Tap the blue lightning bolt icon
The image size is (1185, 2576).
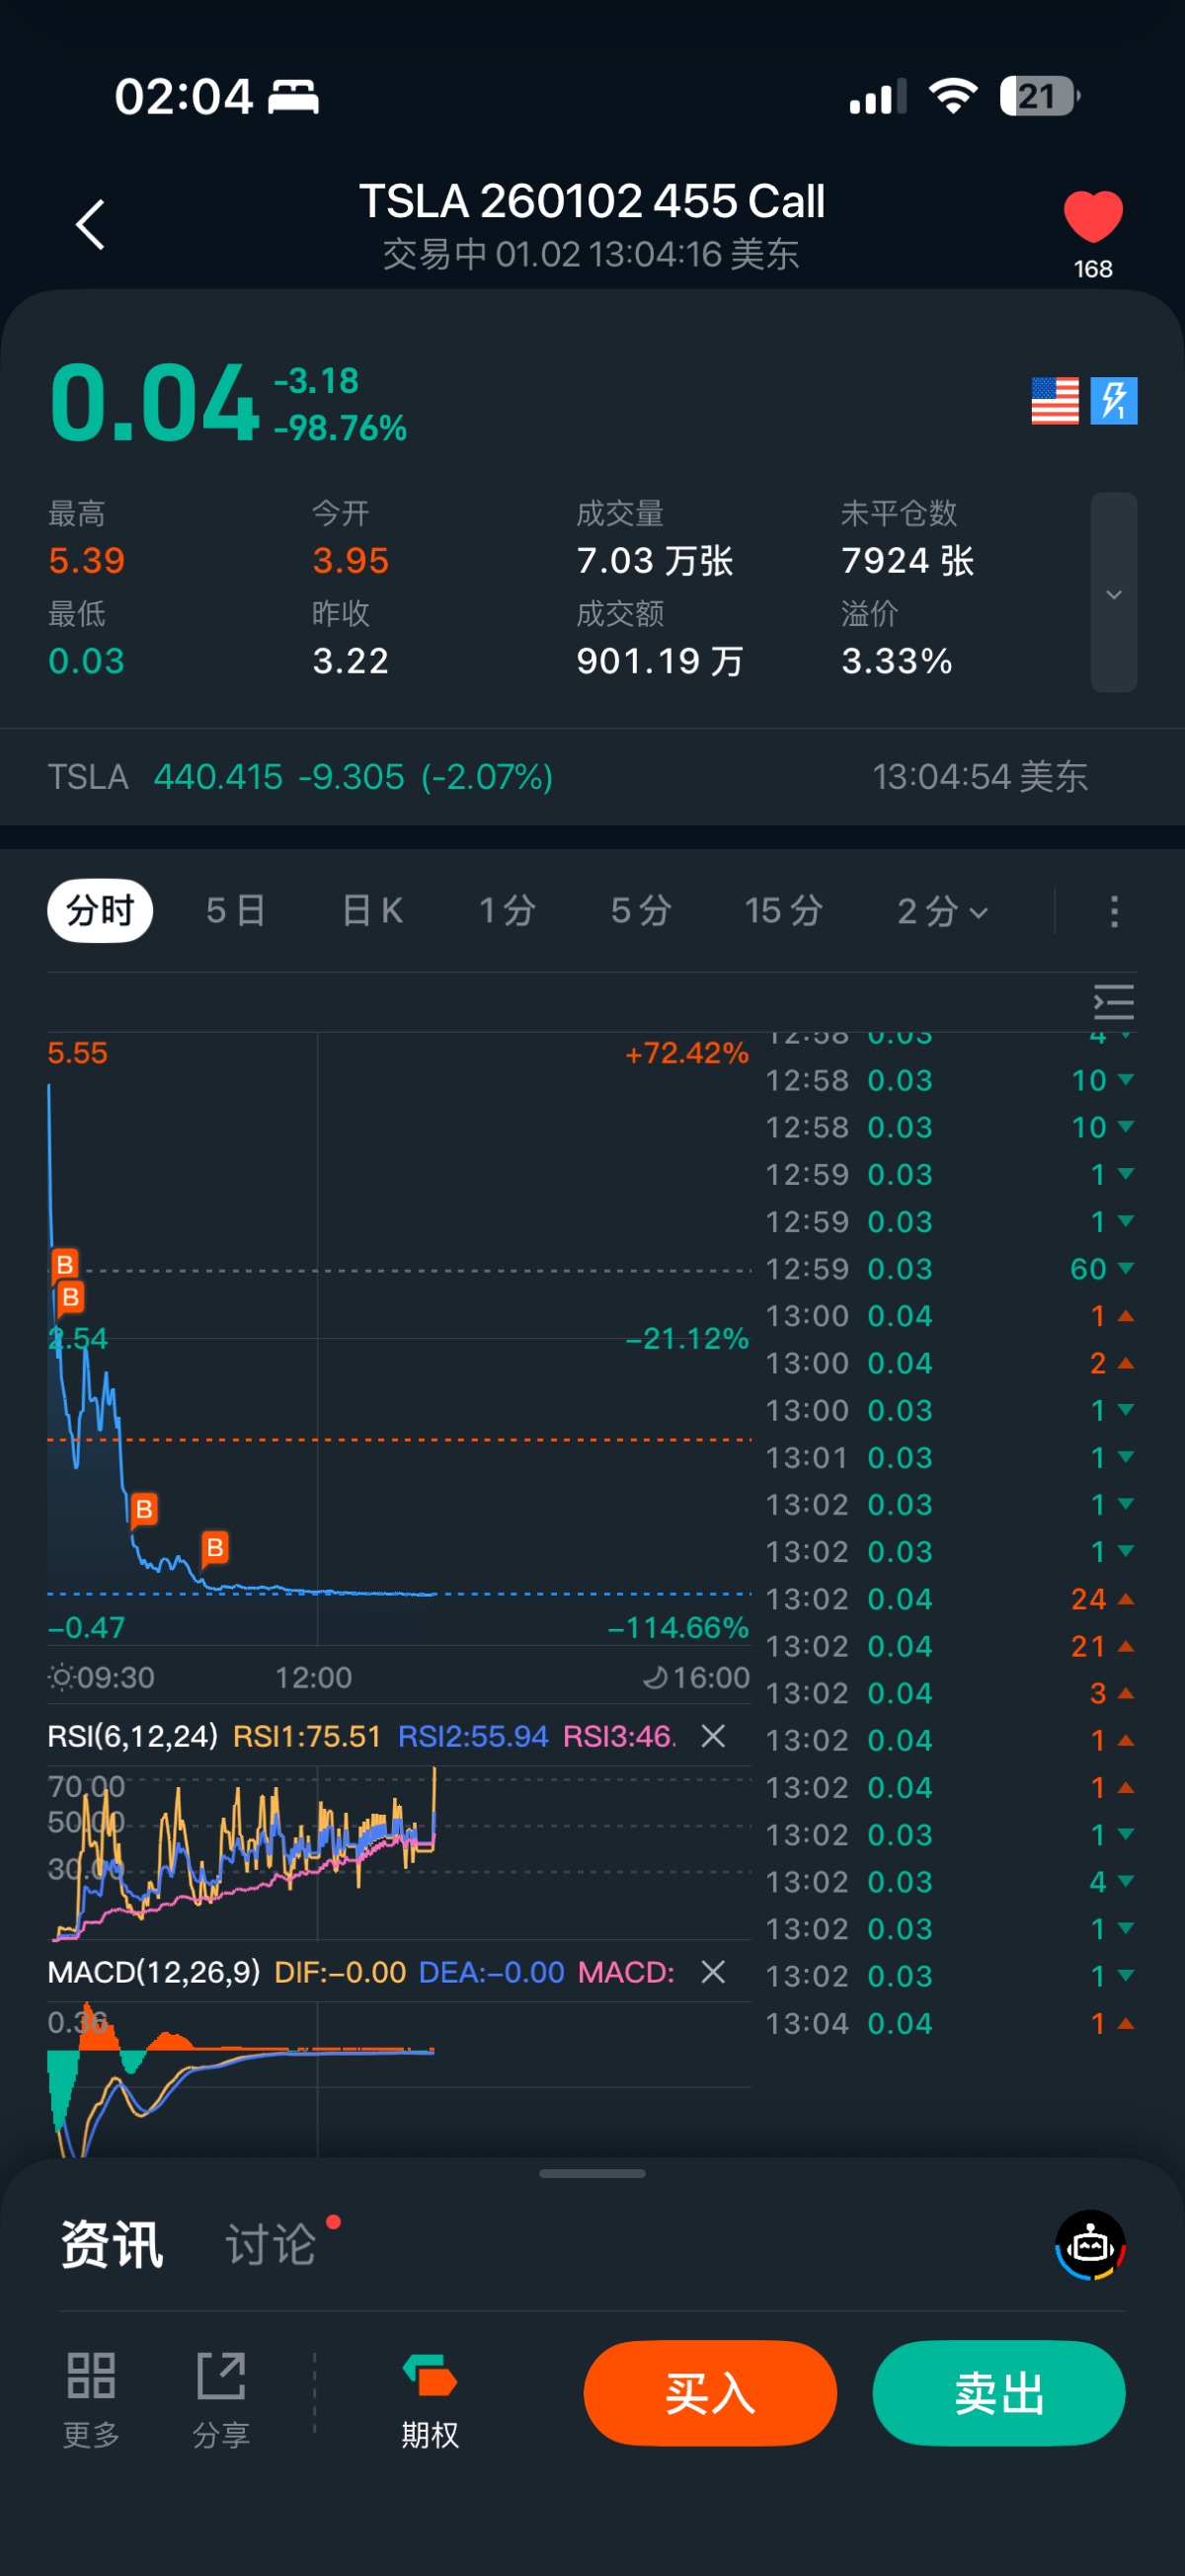[1113, 401]
